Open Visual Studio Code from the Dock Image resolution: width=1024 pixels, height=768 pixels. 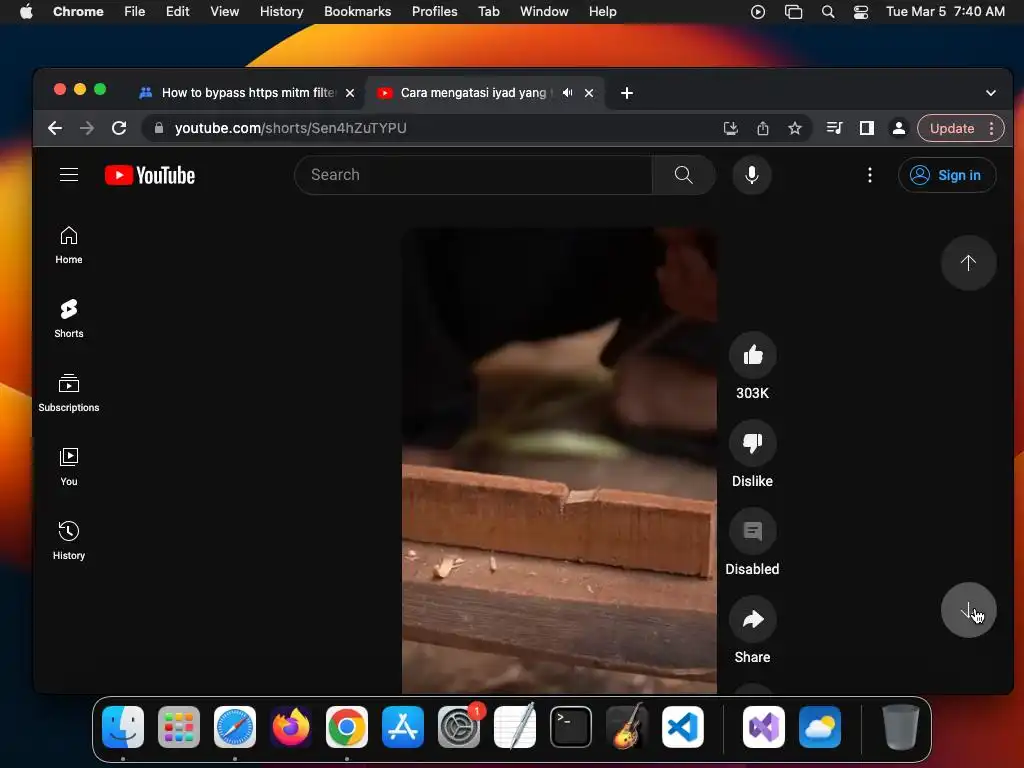(x=682, y=727)
